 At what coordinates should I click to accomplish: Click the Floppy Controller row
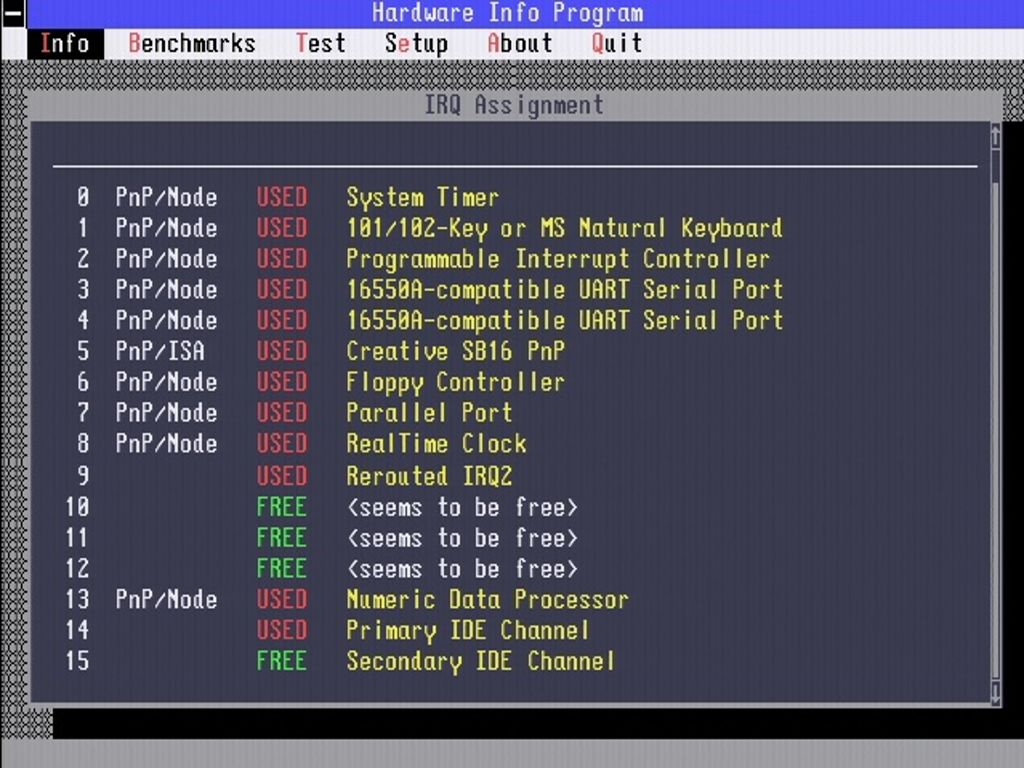pos(515,382)
